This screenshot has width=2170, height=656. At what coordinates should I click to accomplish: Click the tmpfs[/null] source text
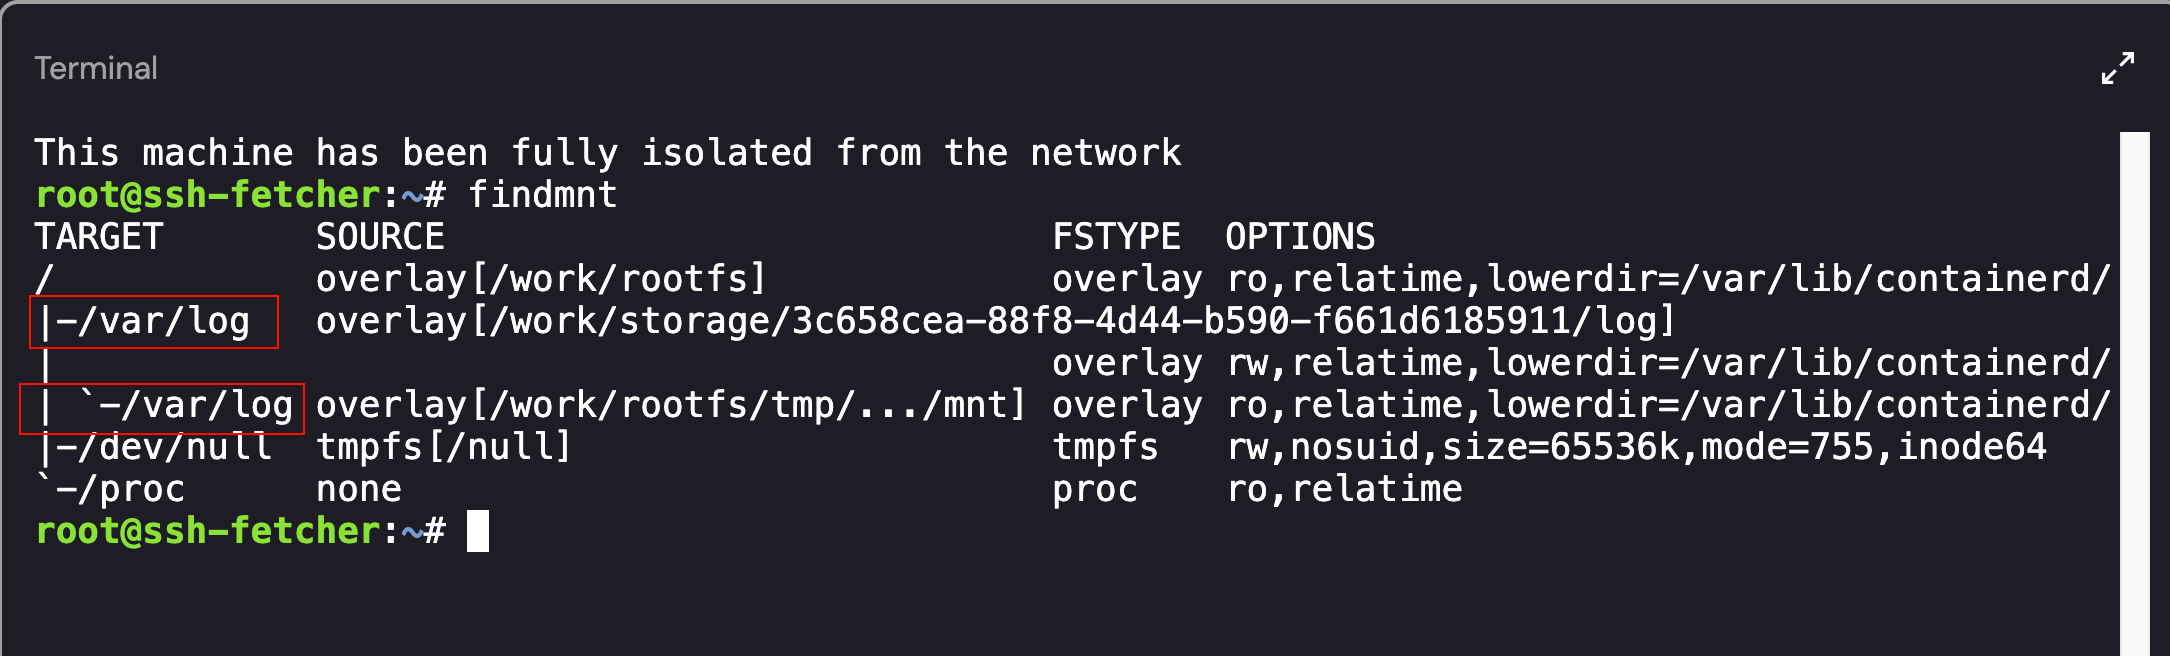point(444,447)
